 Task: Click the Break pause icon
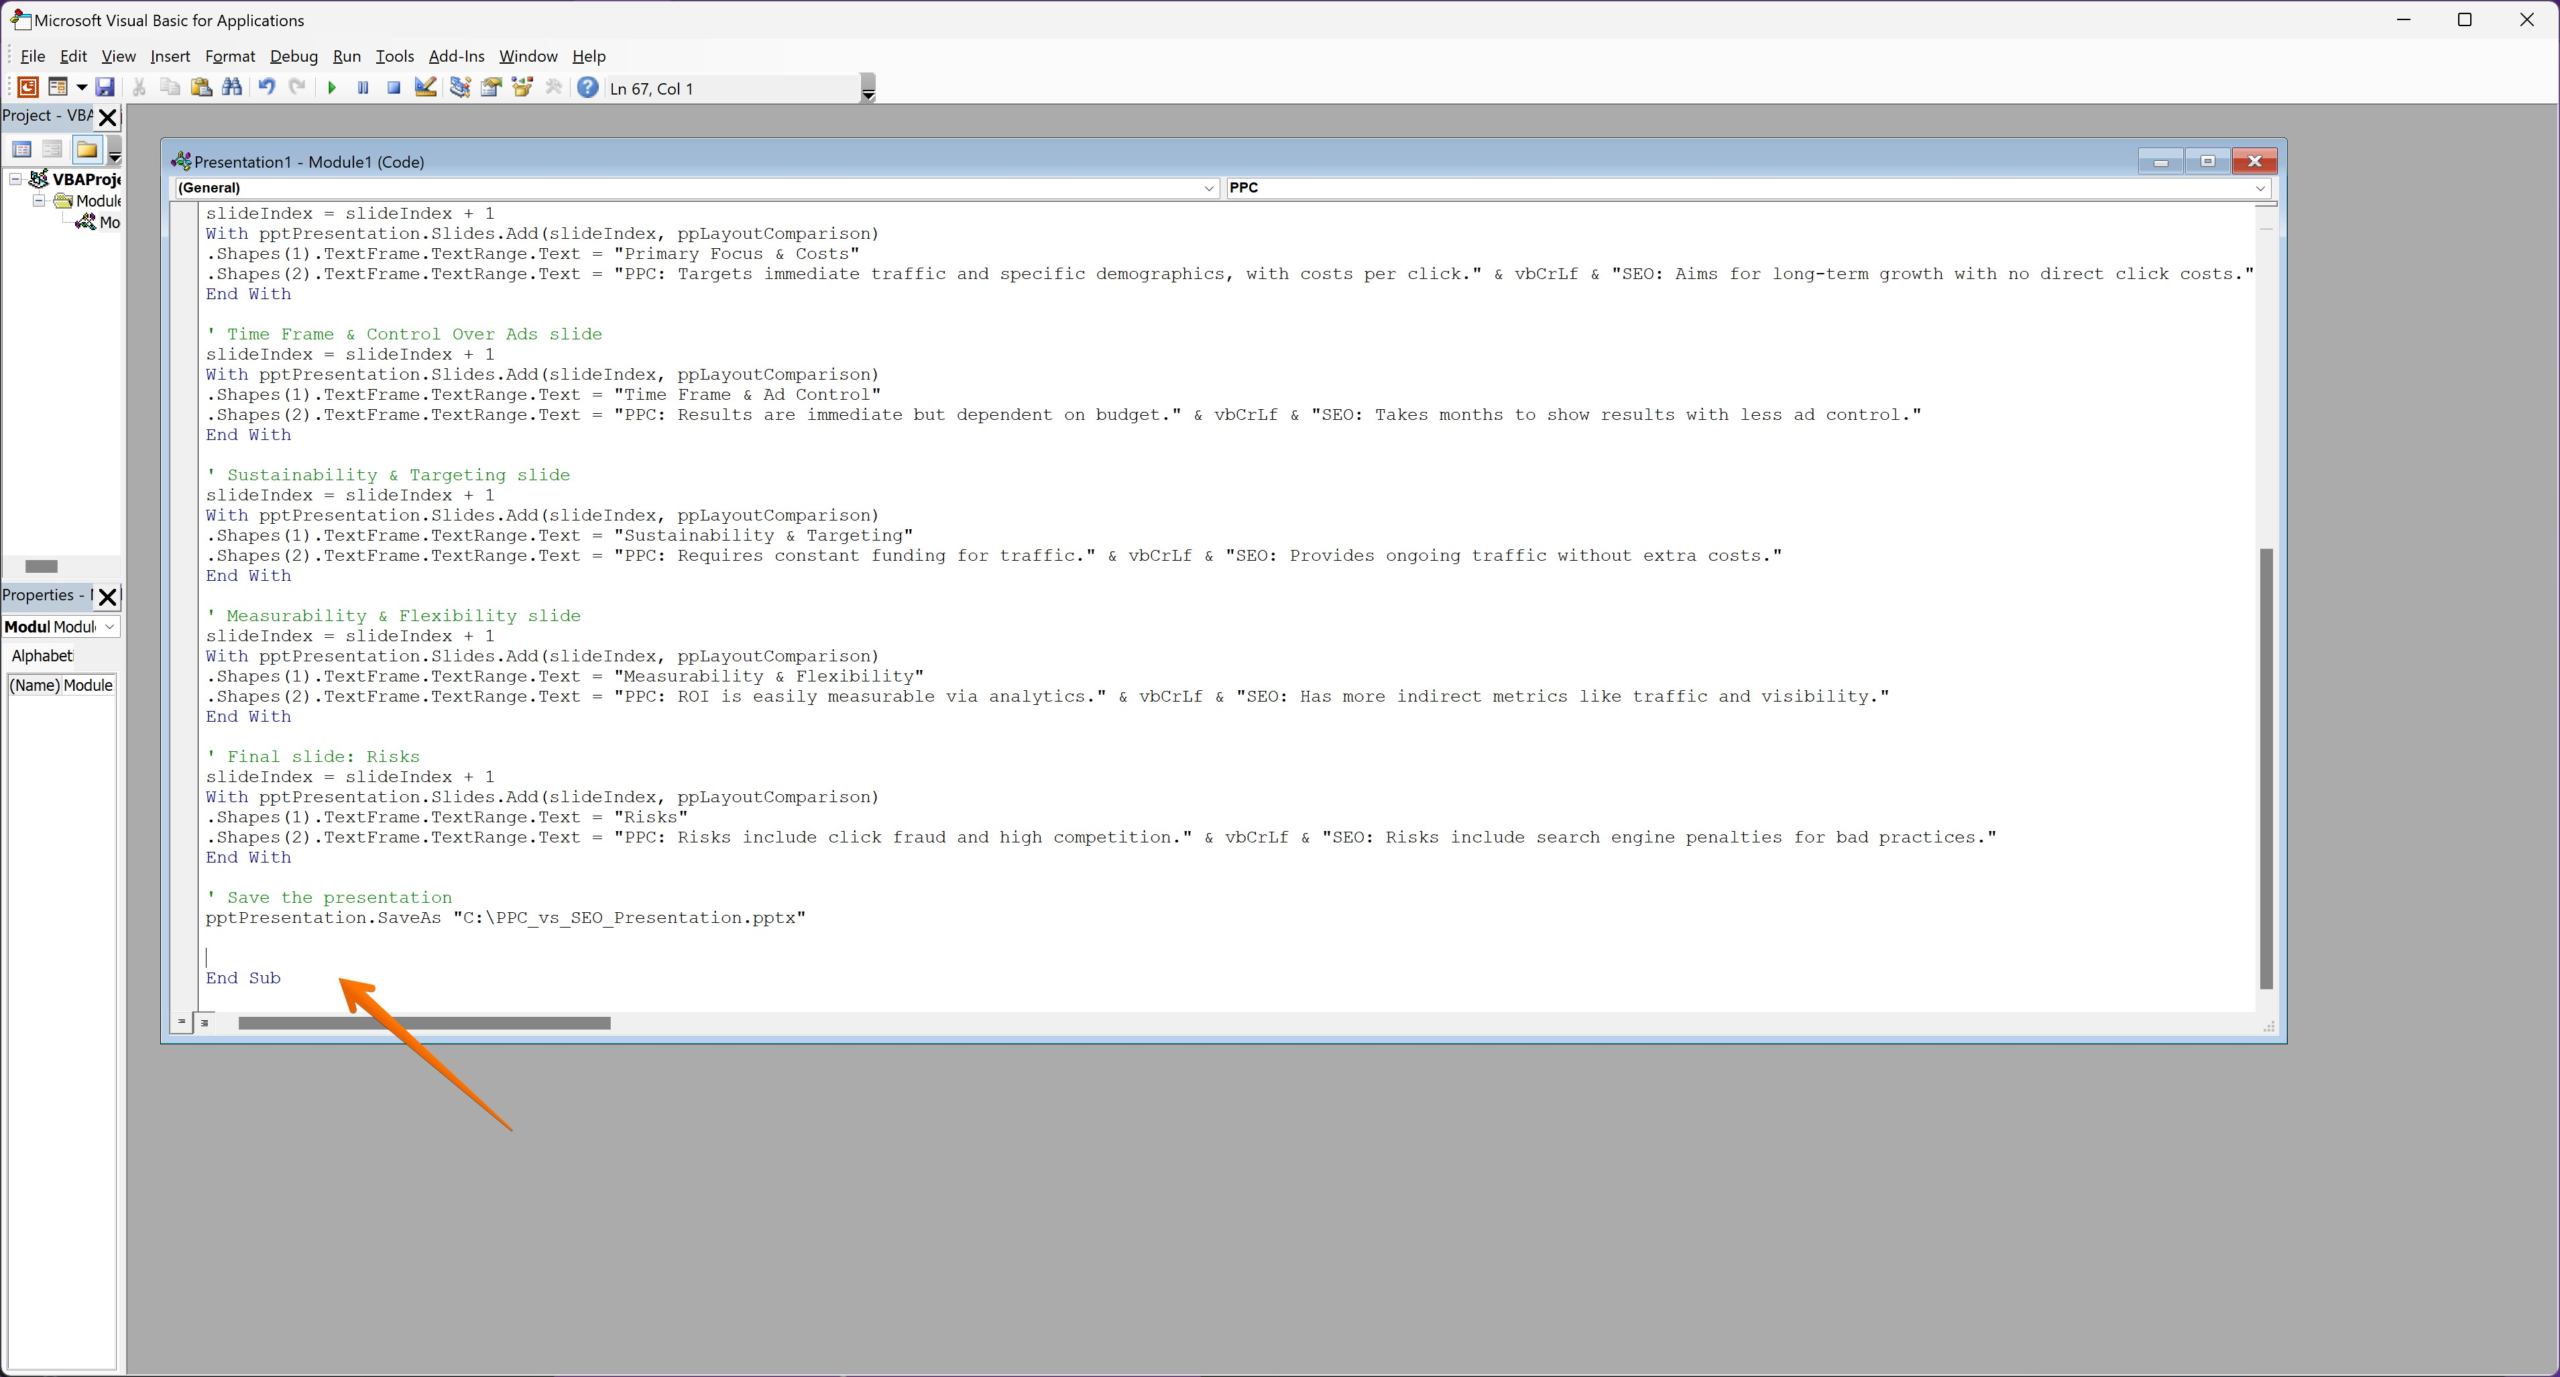tap(363, 88)
